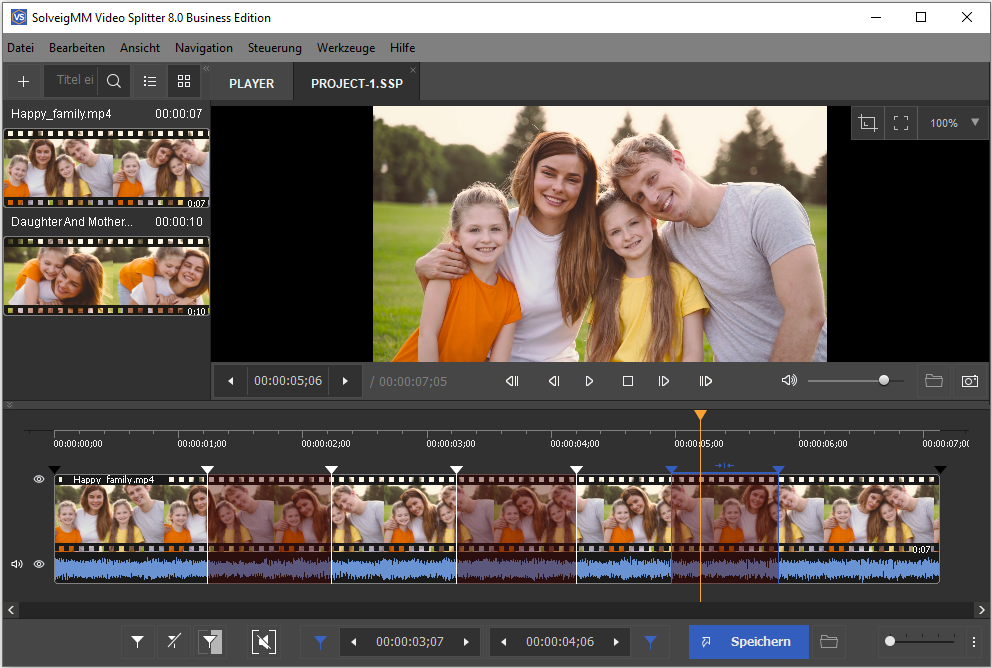Viewport: 992px width, 668px height.
Task: Adjust the volume slider handle
Action: 884,380
